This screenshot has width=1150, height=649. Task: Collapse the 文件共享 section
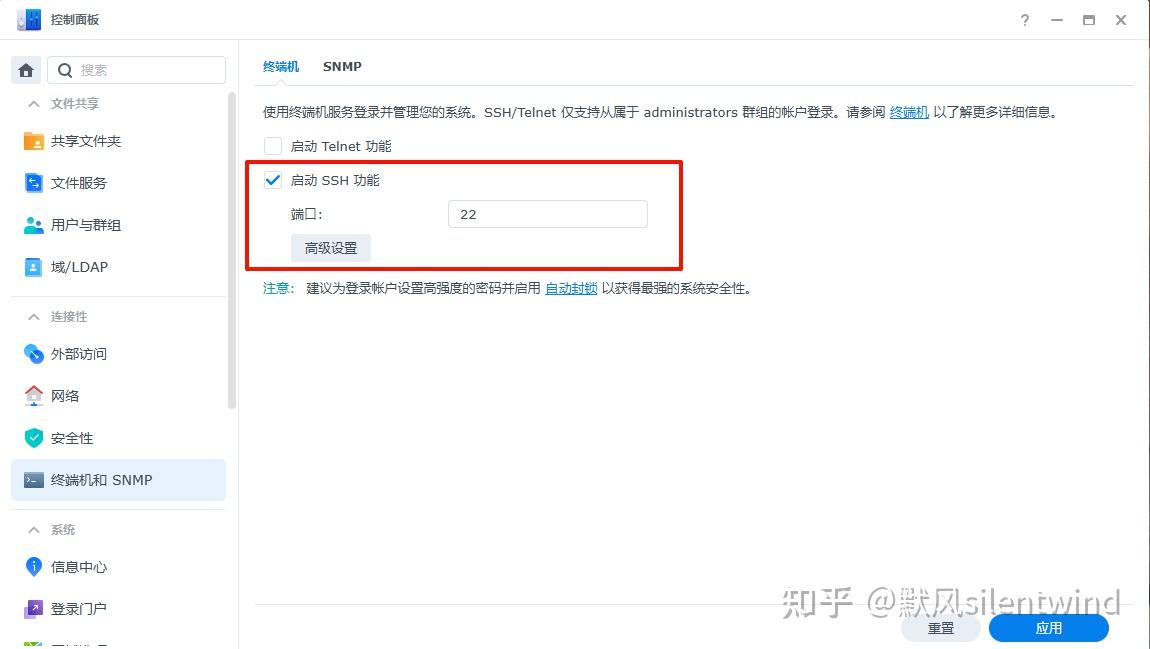[x=34, y=104]
